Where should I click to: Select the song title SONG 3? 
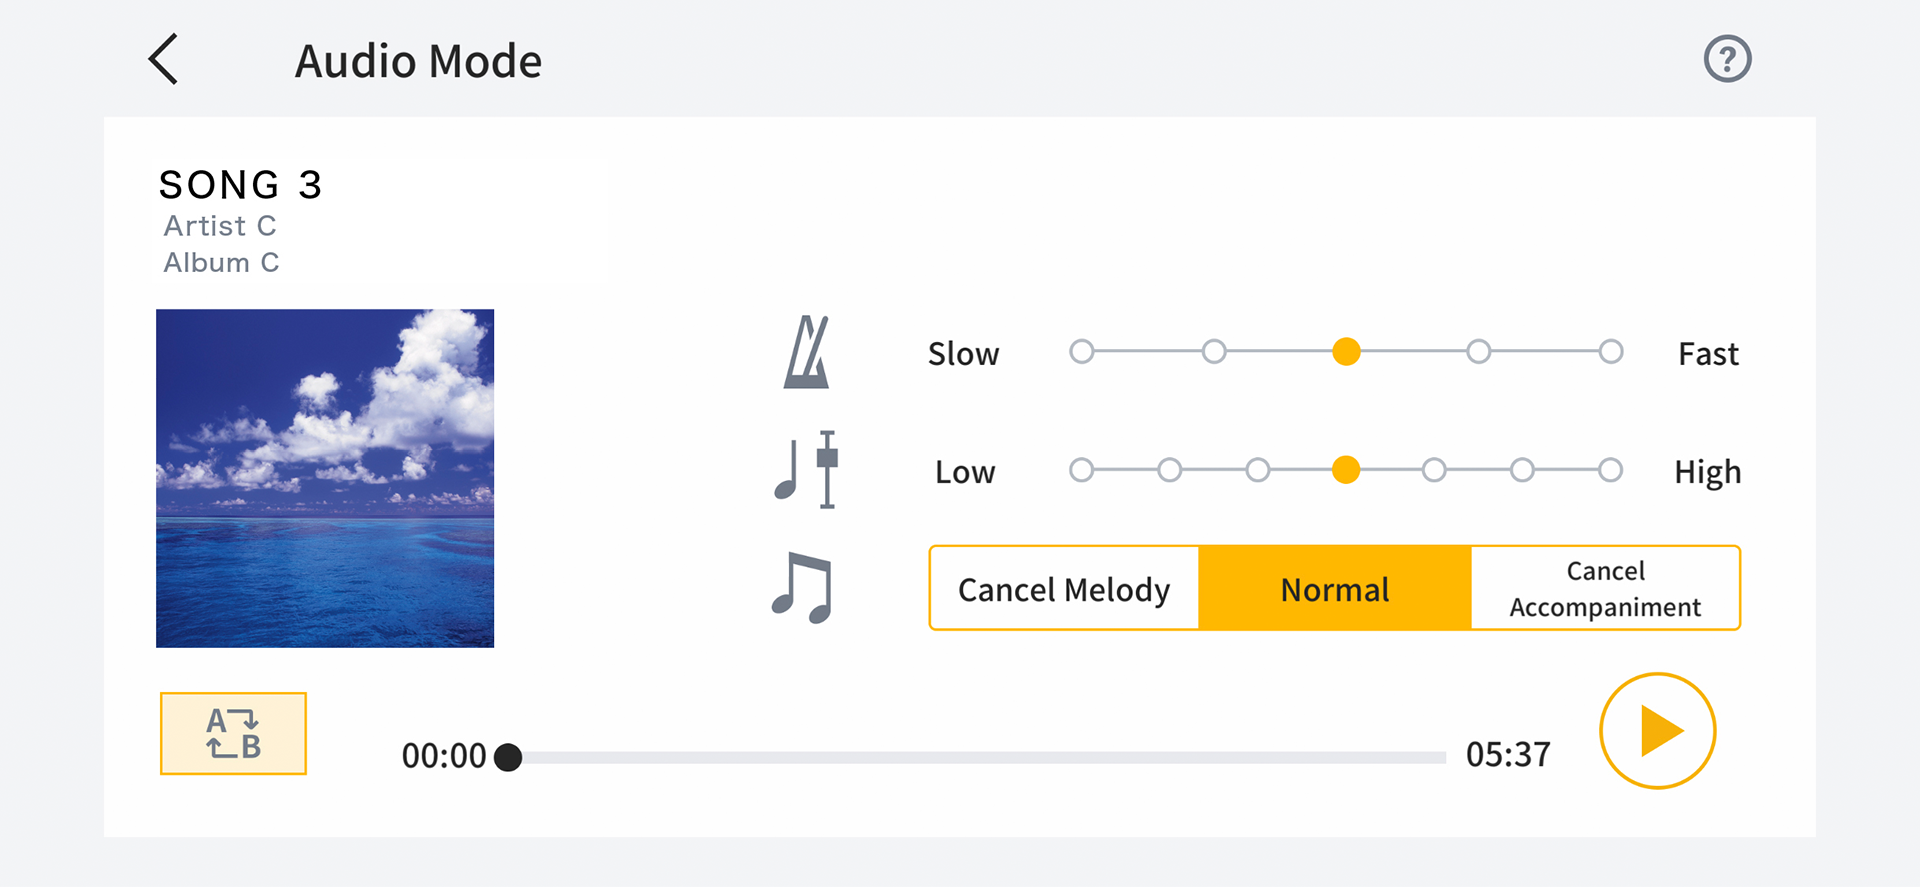[240, 185]
